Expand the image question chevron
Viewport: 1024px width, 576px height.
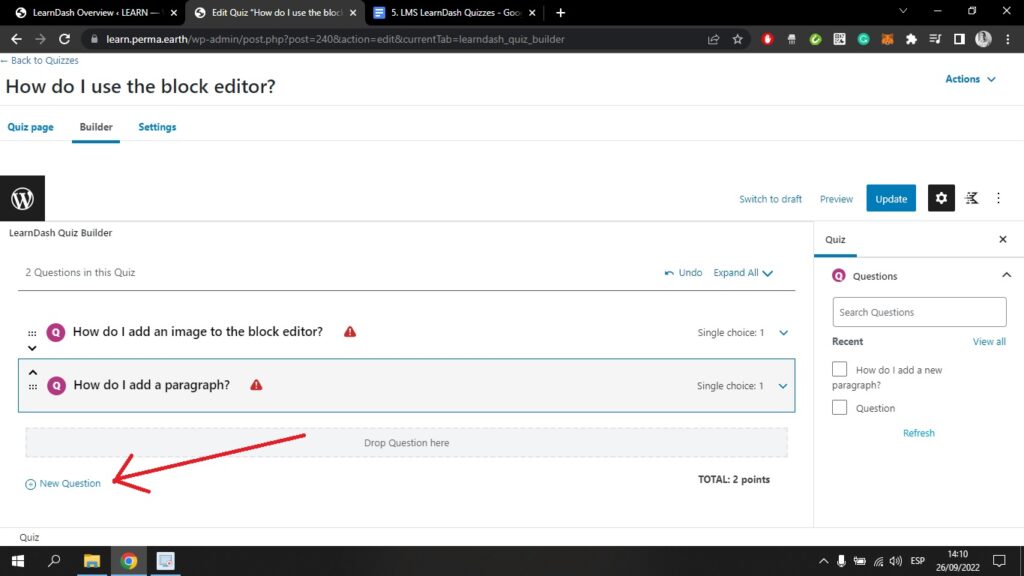(x=783, y=333)
